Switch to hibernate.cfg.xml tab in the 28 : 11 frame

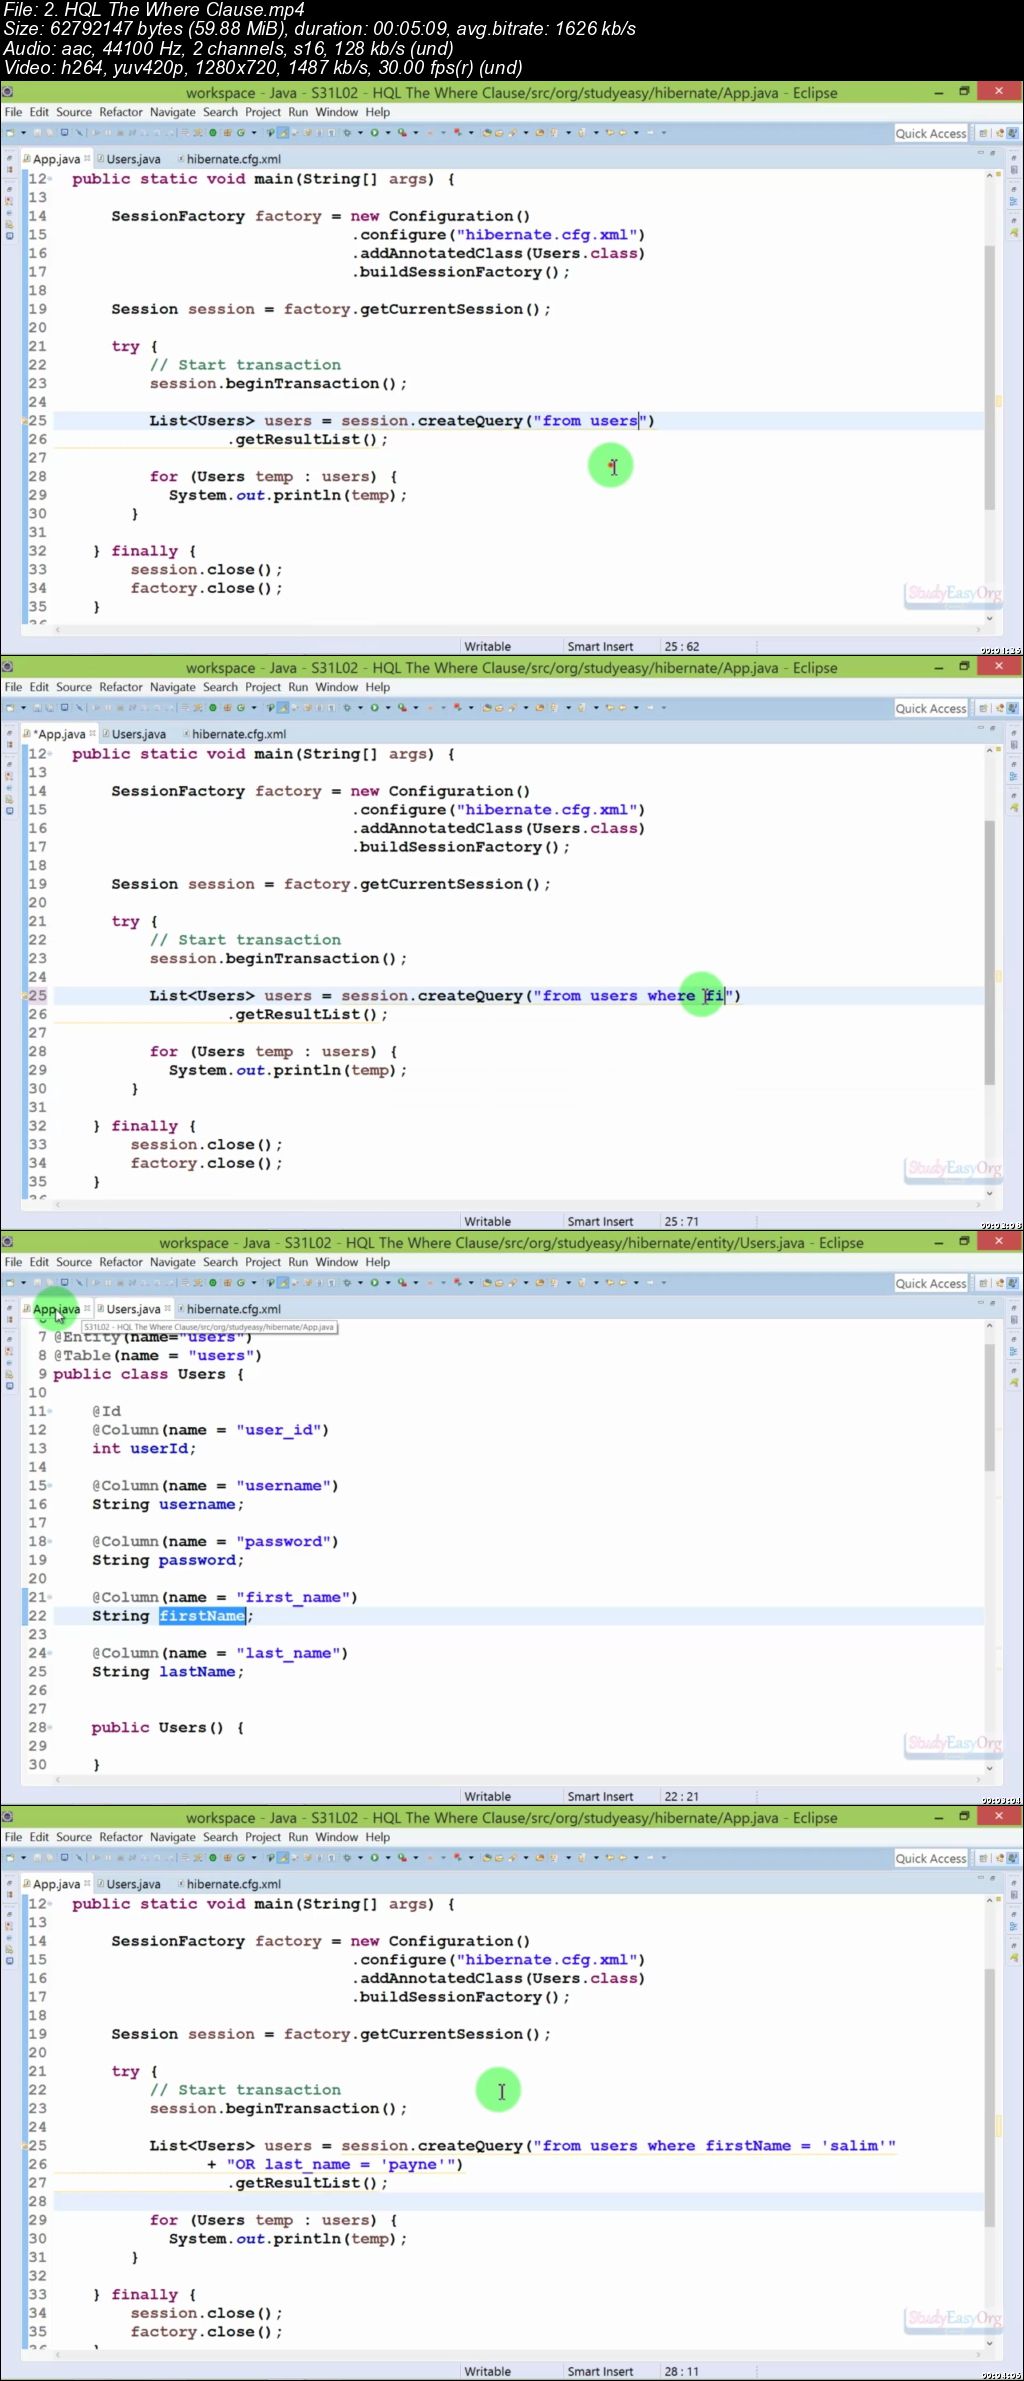click(x=233, y=1884)
